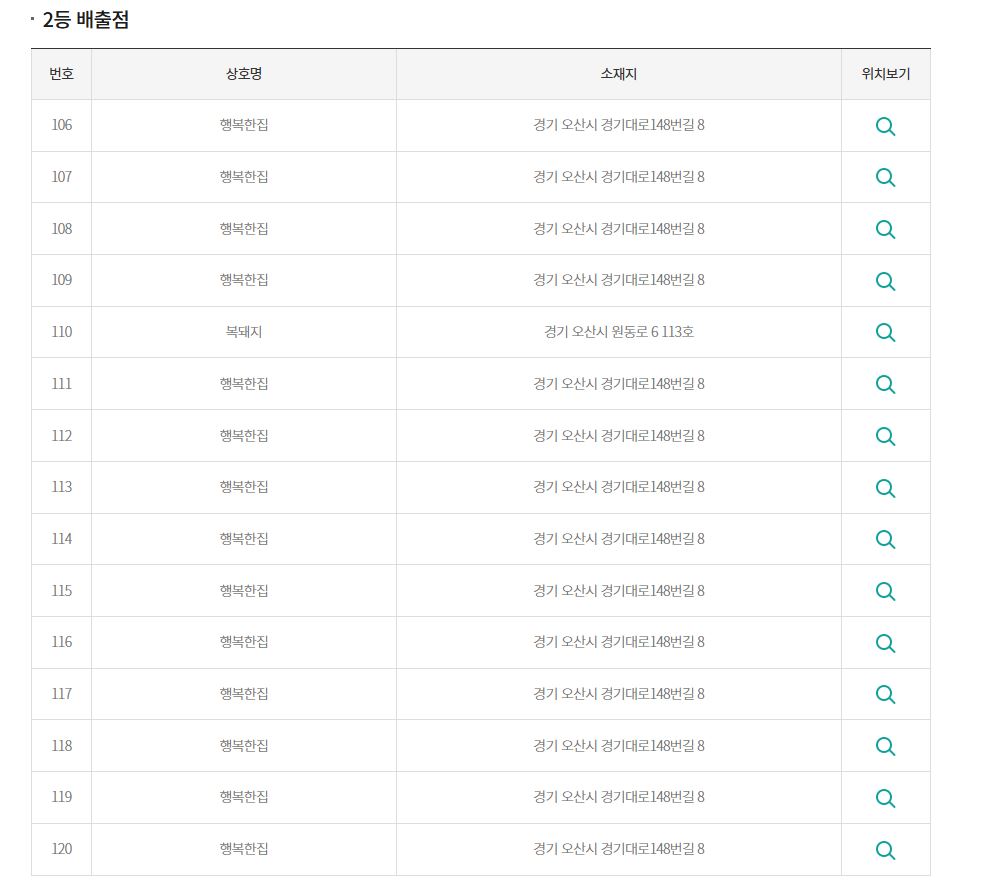The width and height of the screenshot is (1000, 888).
Task: Click the address in row 112
Action: tap(619, 436)
